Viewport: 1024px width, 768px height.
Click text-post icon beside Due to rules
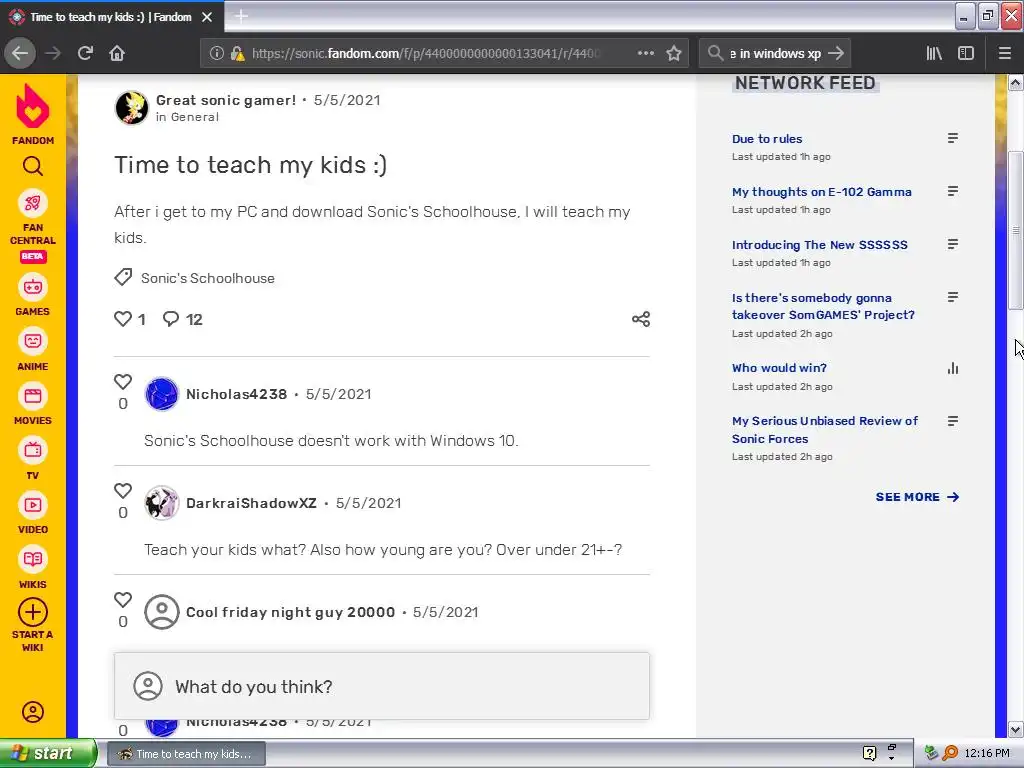pos(953,138)
